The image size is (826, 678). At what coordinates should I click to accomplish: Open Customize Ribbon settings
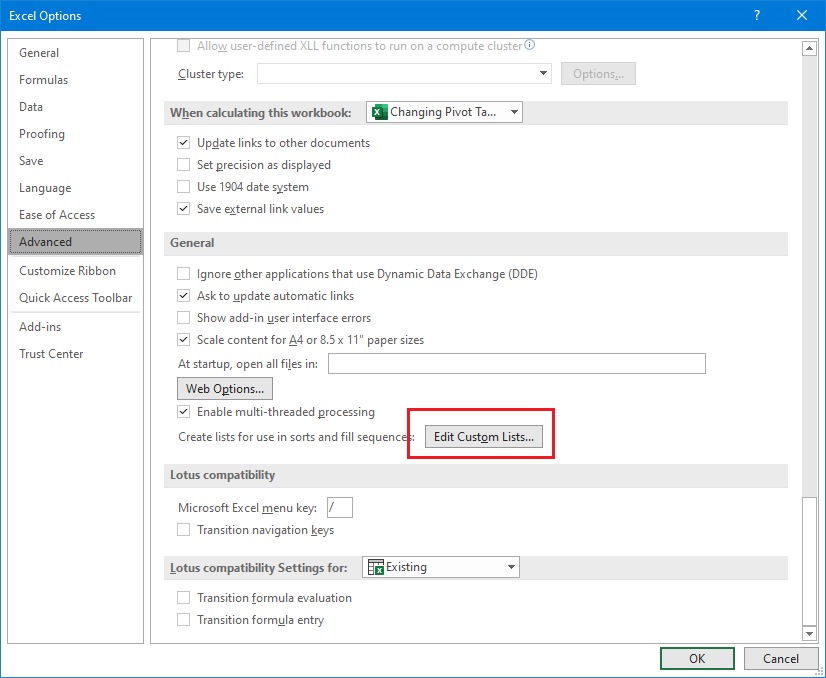click(76, 271)
